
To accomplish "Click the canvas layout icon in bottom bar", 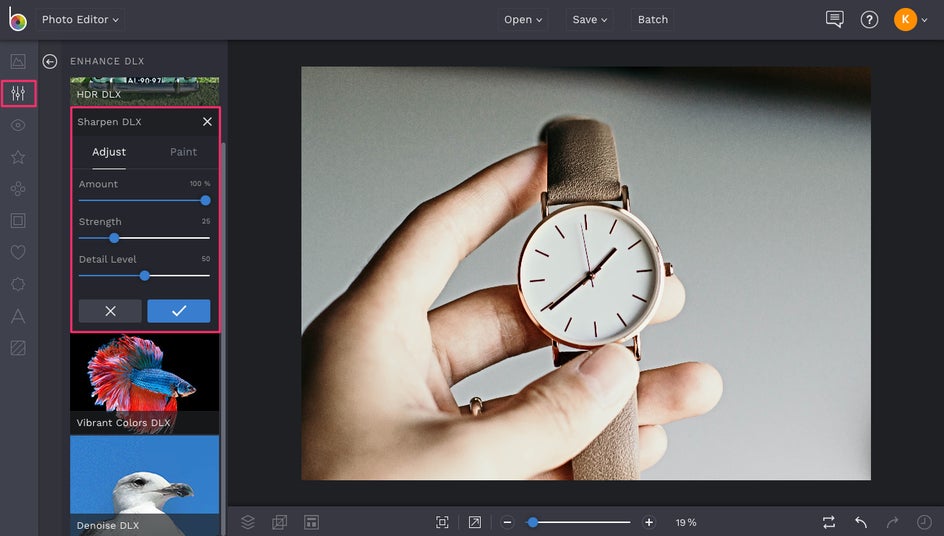I will [x=311, y=522].
